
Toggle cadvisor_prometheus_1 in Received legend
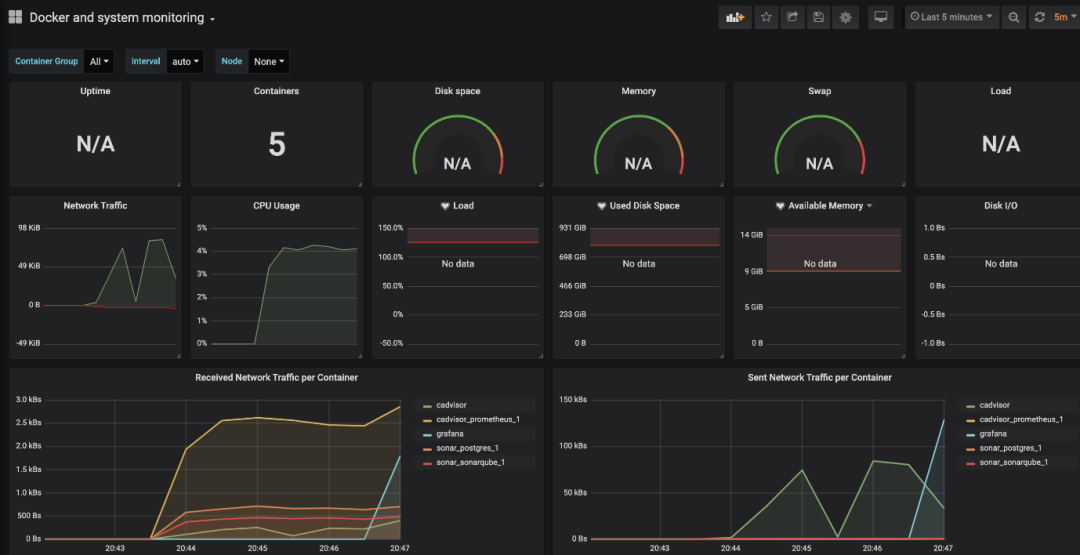click(x=477, y=419)
